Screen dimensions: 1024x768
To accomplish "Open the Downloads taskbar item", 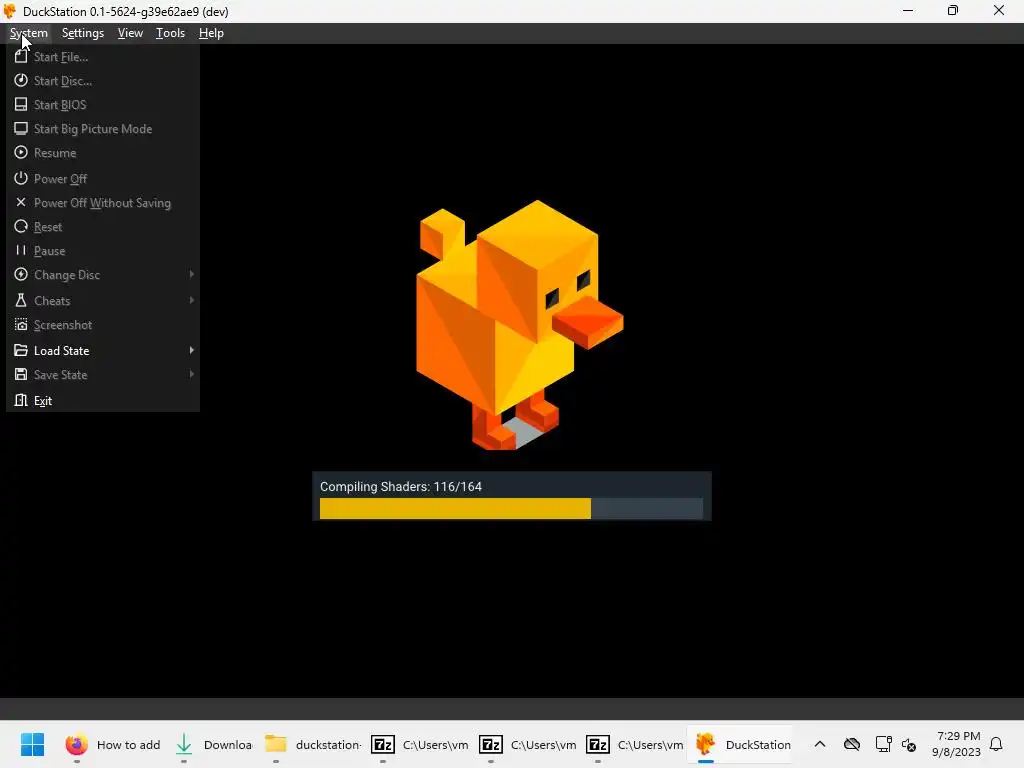I will click(214, 744).
